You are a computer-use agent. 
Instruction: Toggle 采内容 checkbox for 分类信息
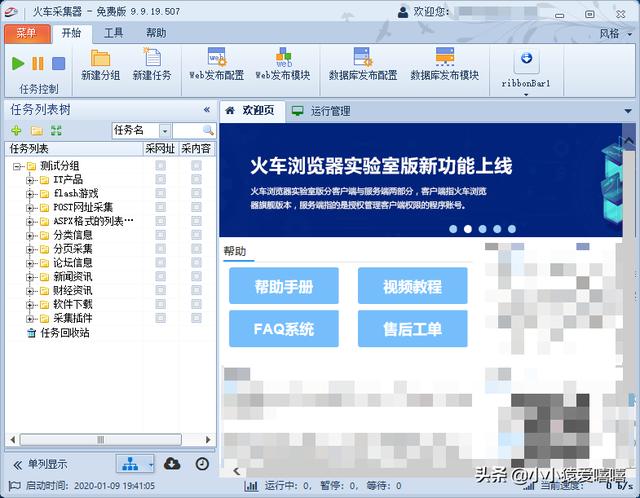pos(196,235)
